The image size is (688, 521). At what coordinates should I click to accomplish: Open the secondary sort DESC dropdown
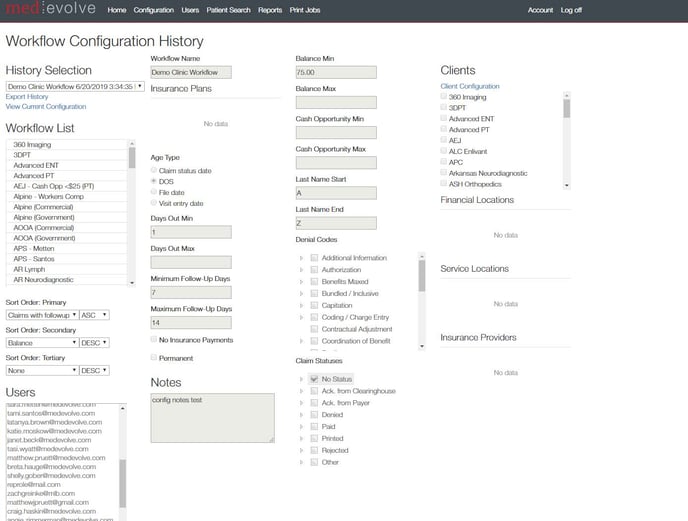pyautogui.click(x=95, y=343)
